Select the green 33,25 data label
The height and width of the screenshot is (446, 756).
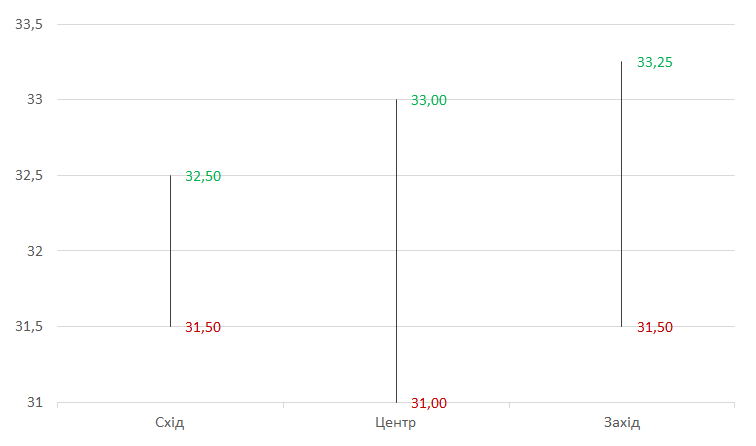click(654, 62)
